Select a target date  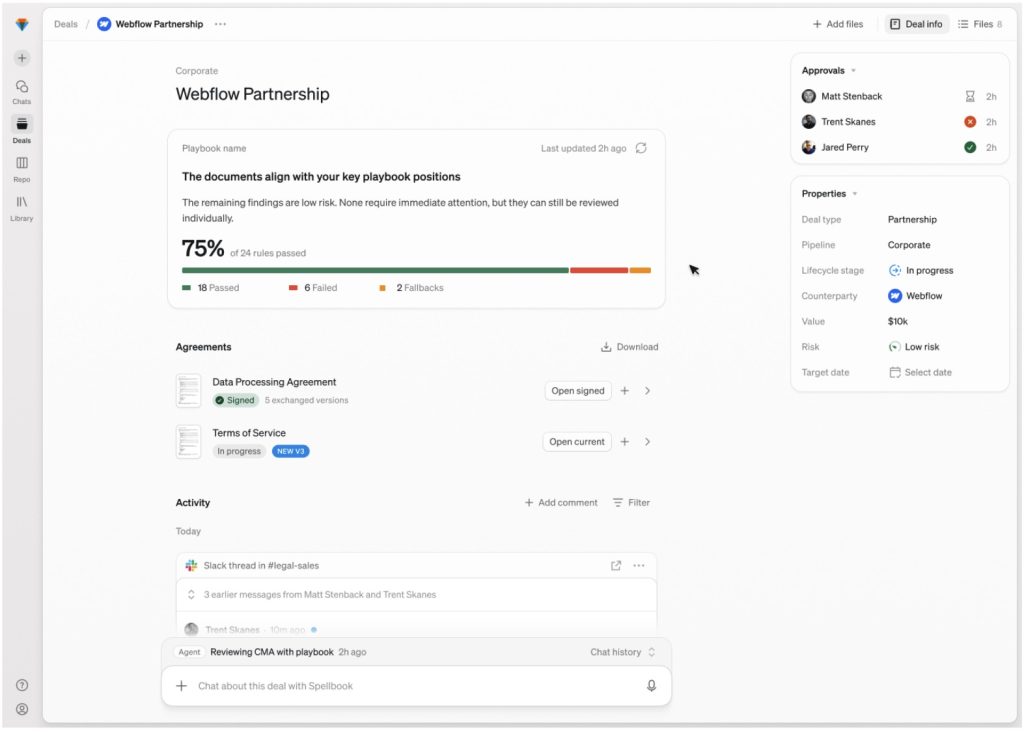921,372
